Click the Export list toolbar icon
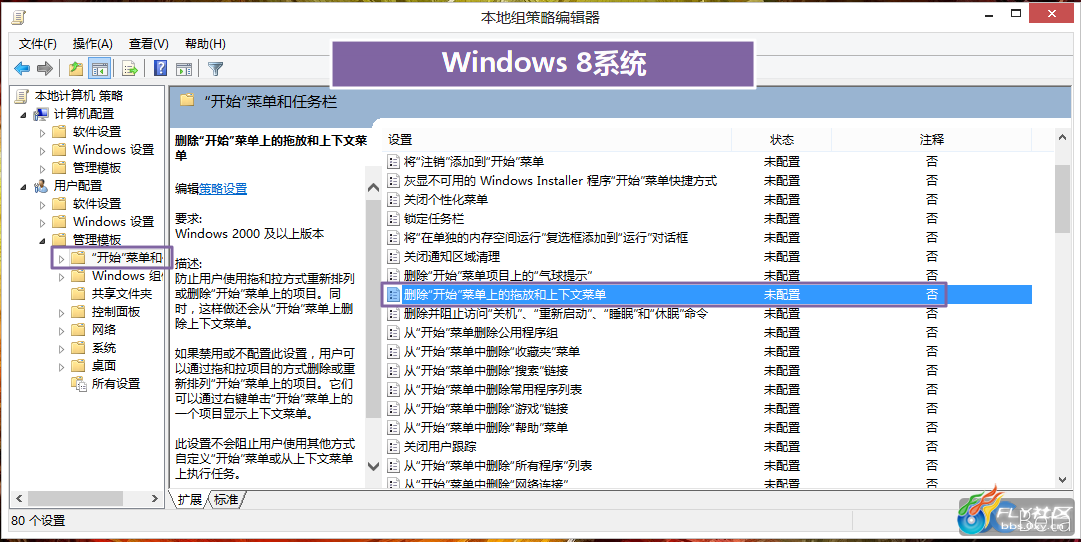Image resolution: width=1081 pixels, height=542 pixels. pos(130,68)
